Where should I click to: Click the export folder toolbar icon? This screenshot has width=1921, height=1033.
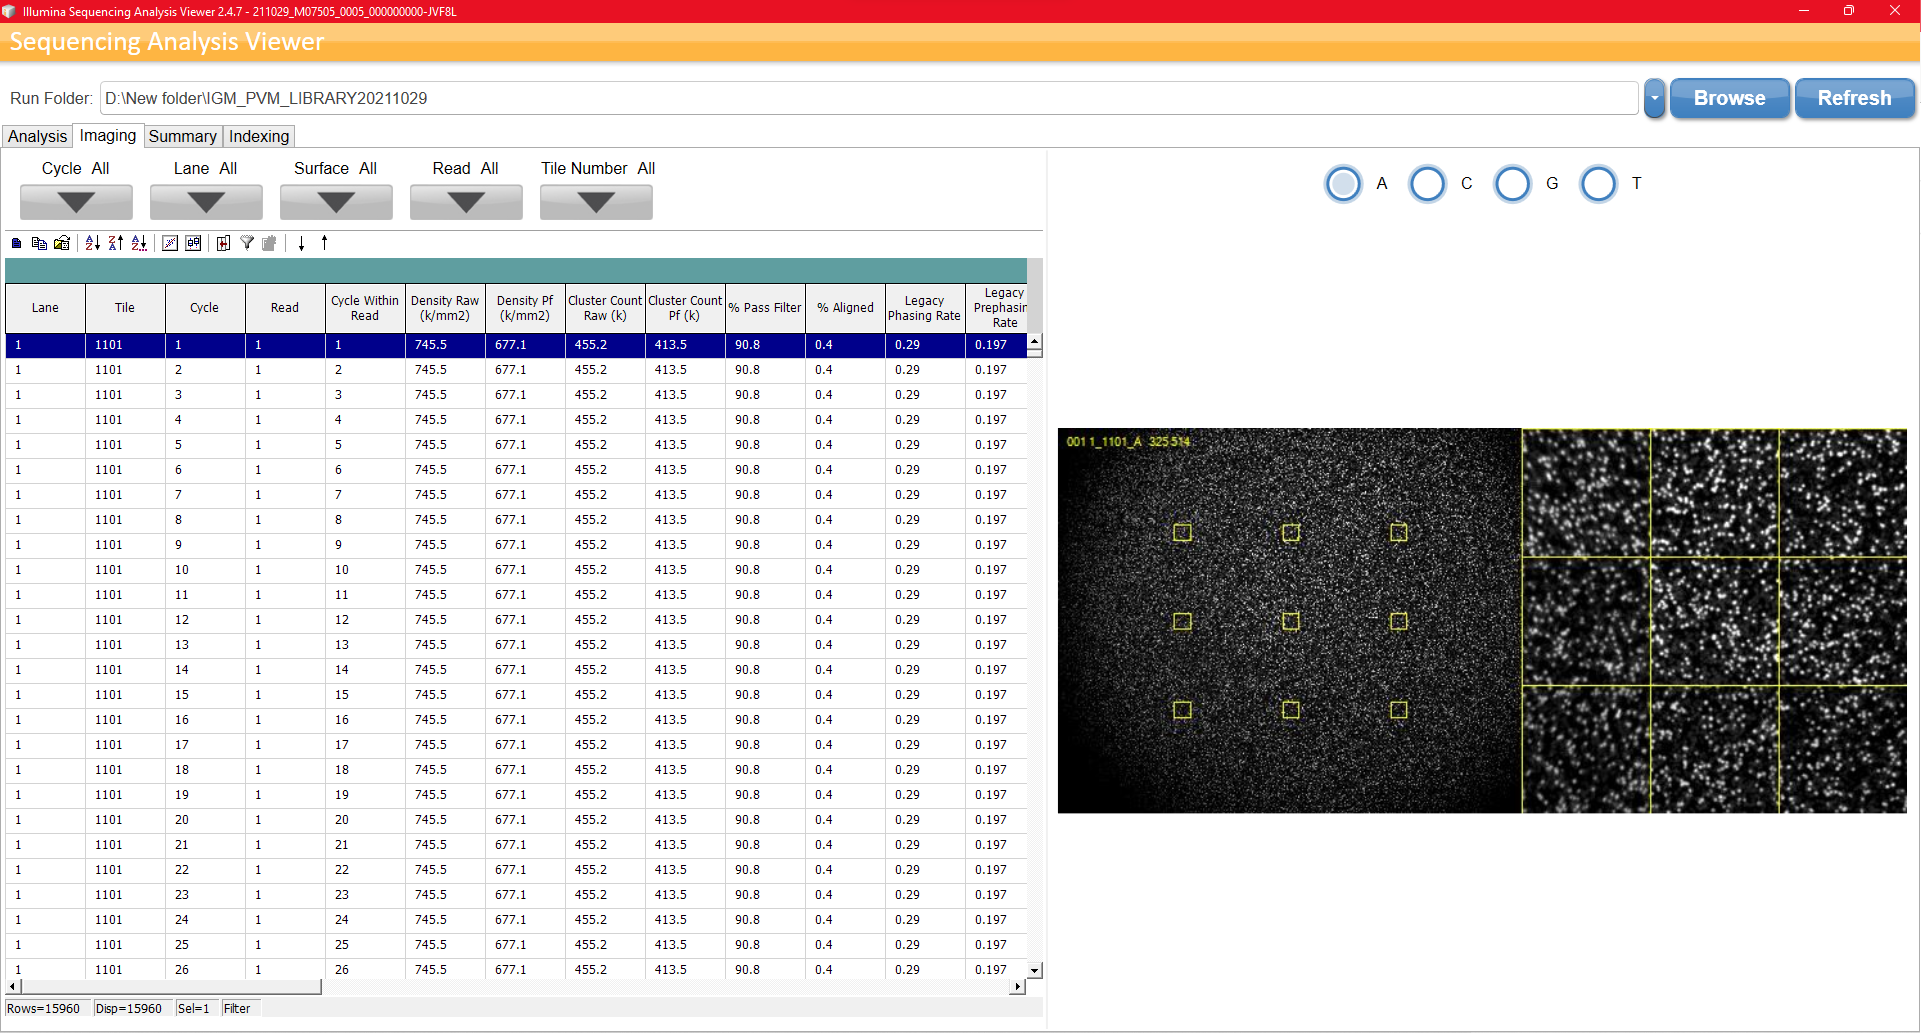(x=62, y=243)
